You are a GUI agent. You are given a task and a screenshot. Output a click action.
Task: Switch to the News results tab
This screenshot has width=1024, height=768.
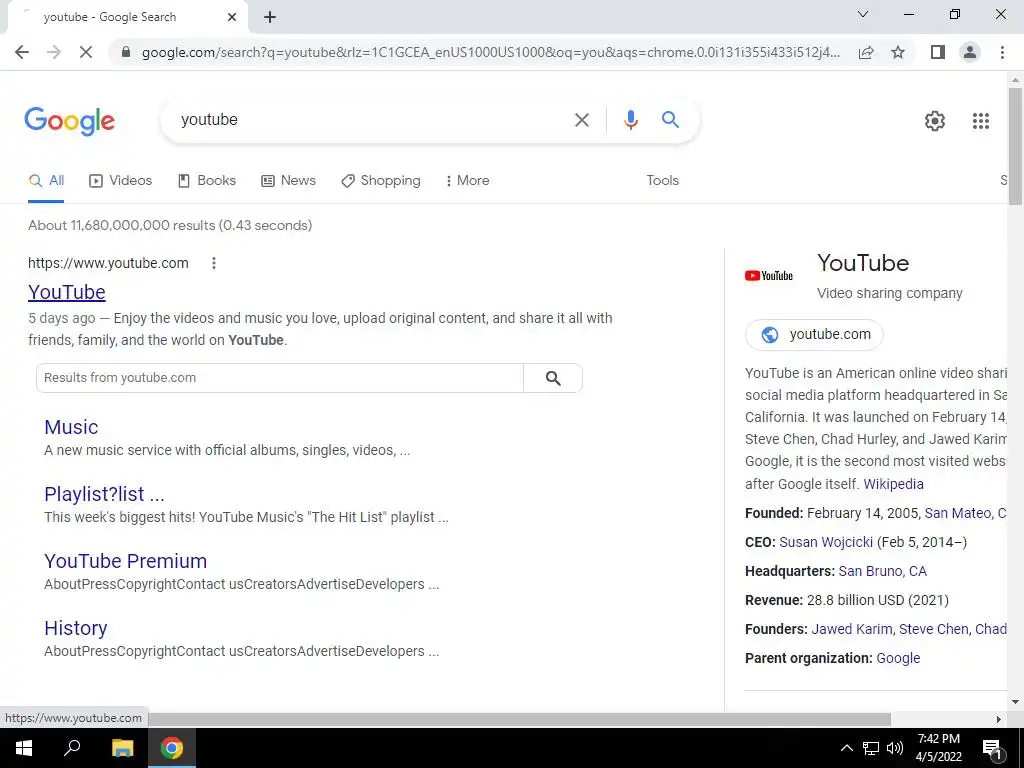click(289, 181)
